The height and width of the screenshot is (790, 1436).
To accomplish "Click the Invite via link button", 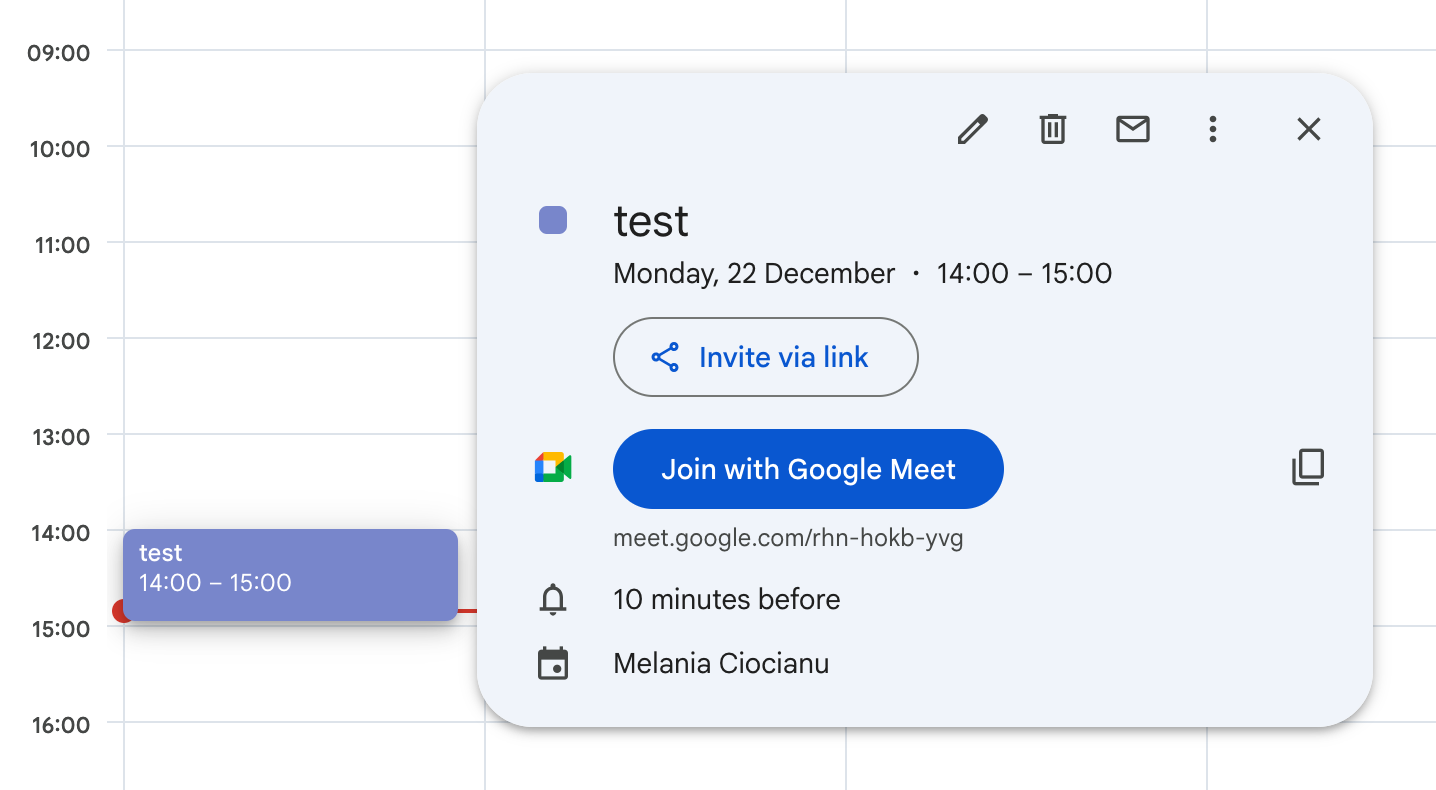I will (765, 357).
